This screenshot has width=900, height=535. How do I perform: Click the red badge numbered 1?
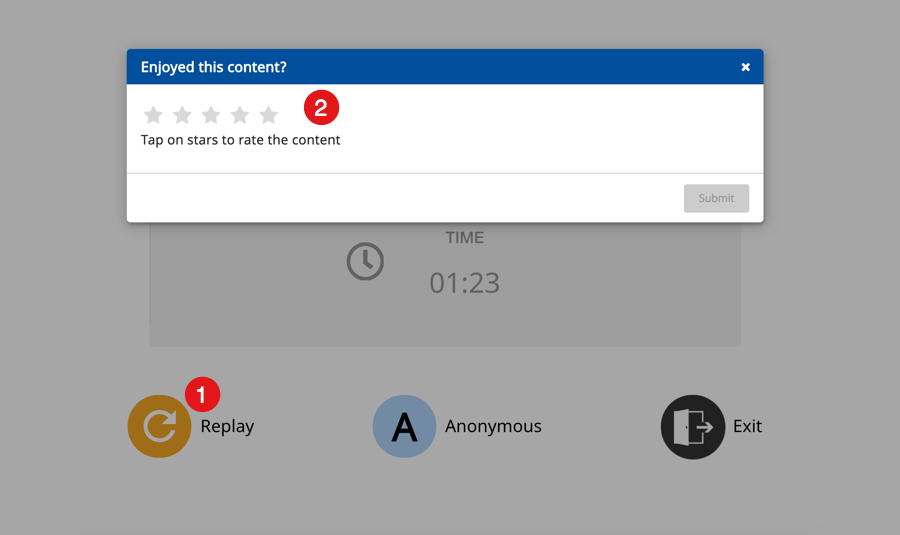click(203, 394)
